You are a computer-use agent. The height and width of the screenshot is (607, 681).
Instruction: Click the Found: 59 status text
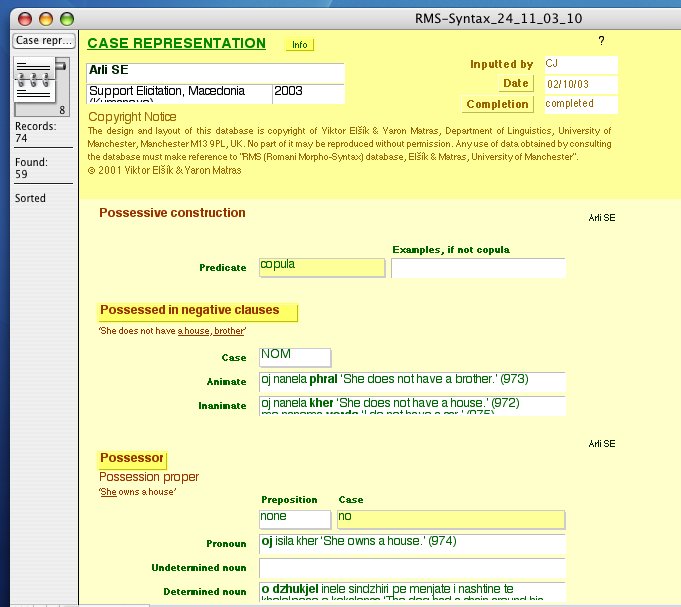(31, 168)
